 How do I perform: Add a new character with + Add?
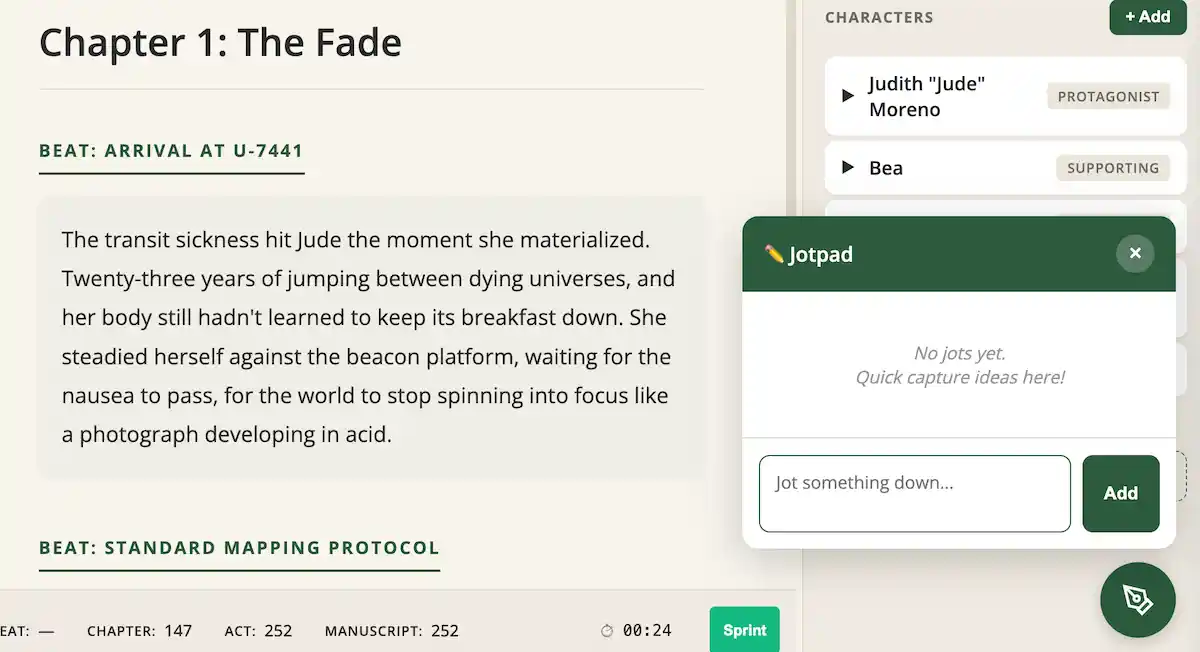[x=1147, y=17]
